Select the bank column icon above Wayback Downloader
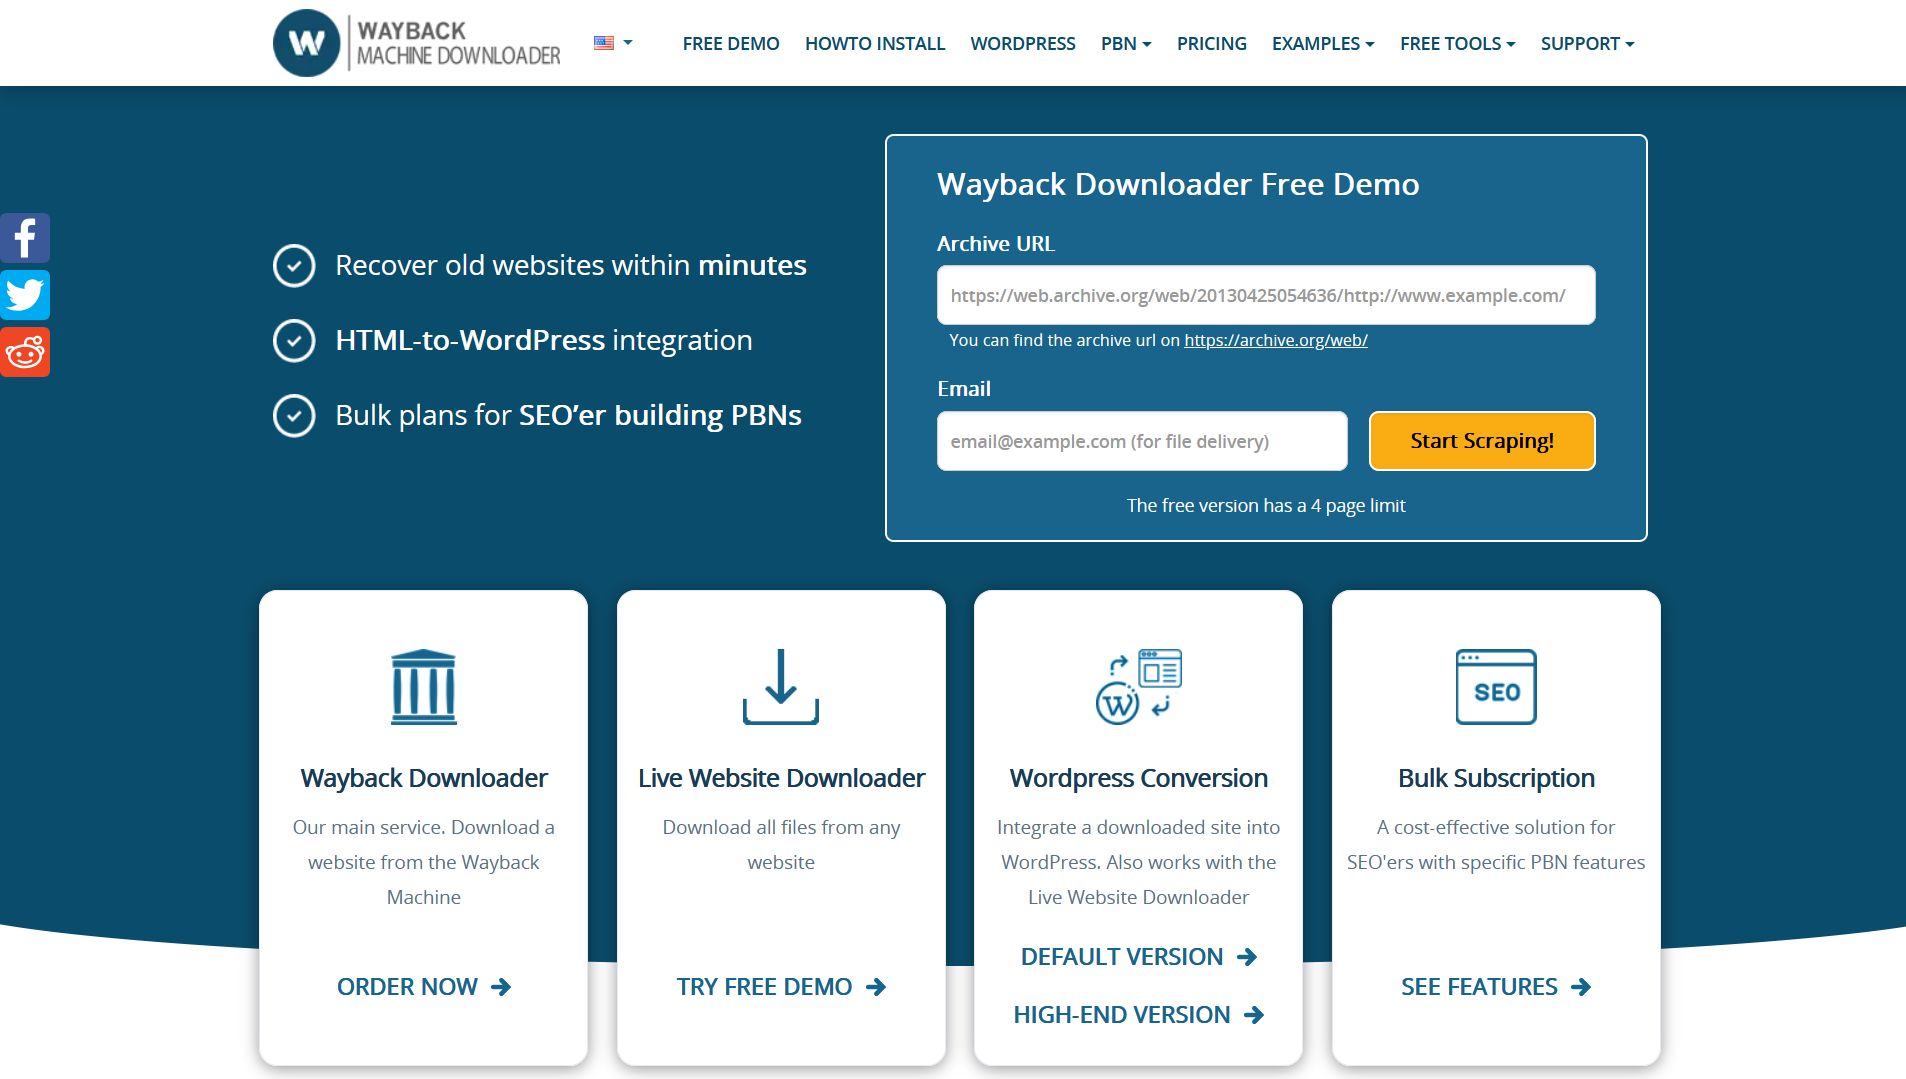Viewport: 1906px width, 1079px height. point(423,685)
